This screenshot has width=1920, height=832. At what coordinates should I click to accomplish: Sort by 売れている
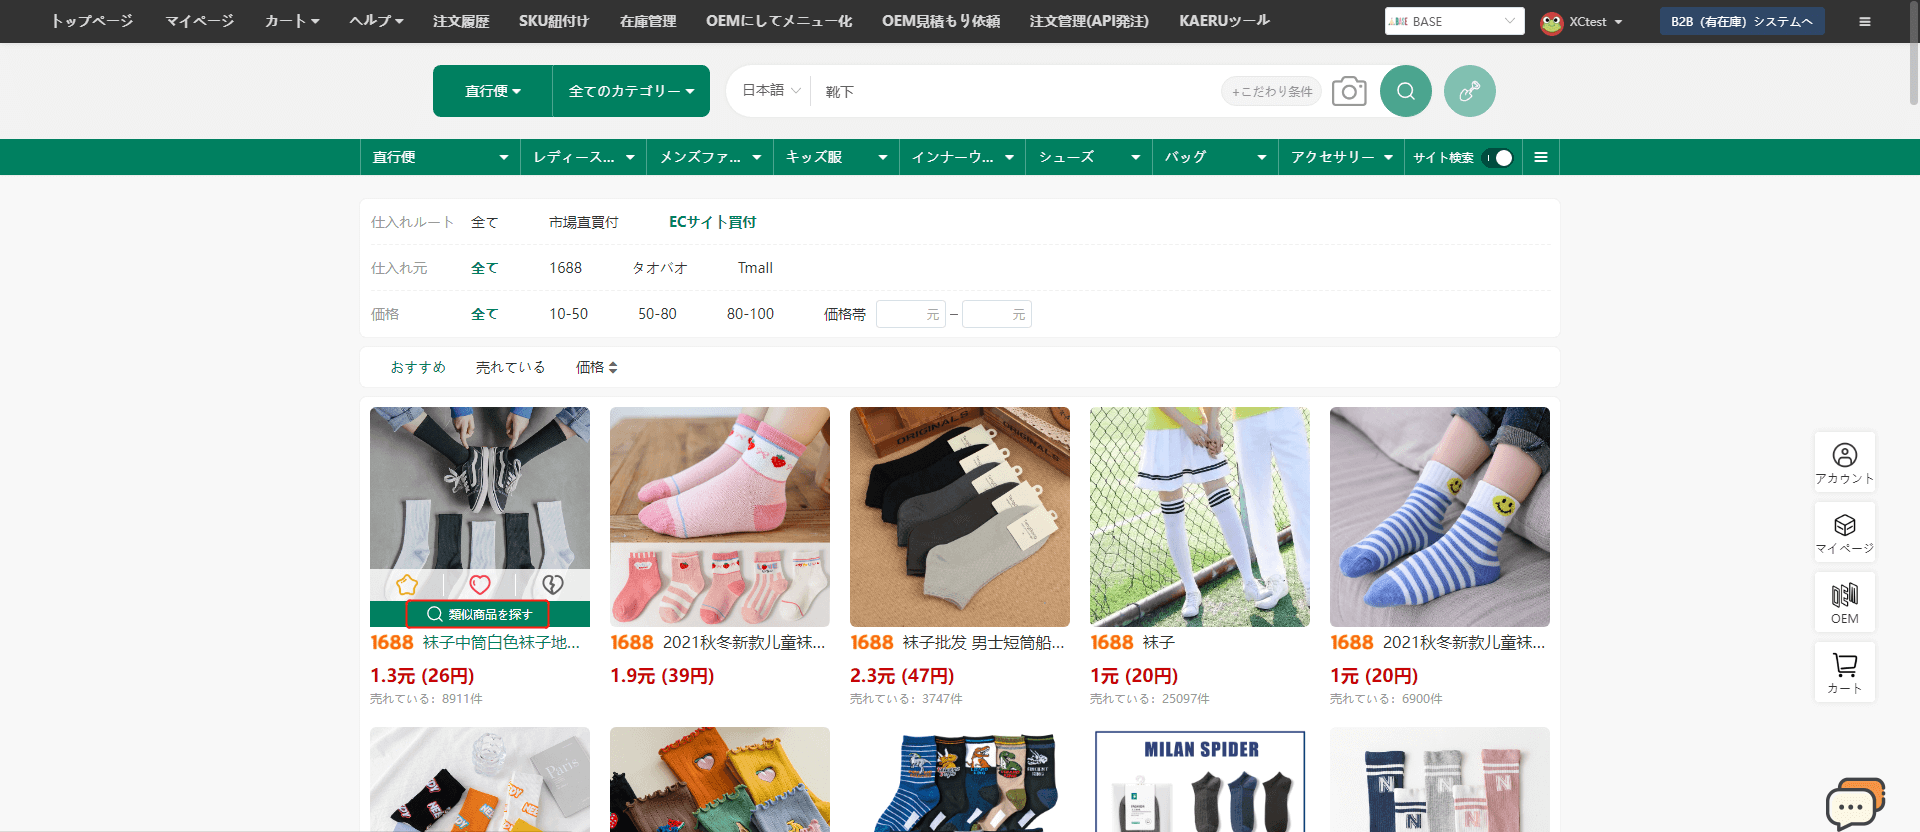pyautogui.click(x=511, y=367)
